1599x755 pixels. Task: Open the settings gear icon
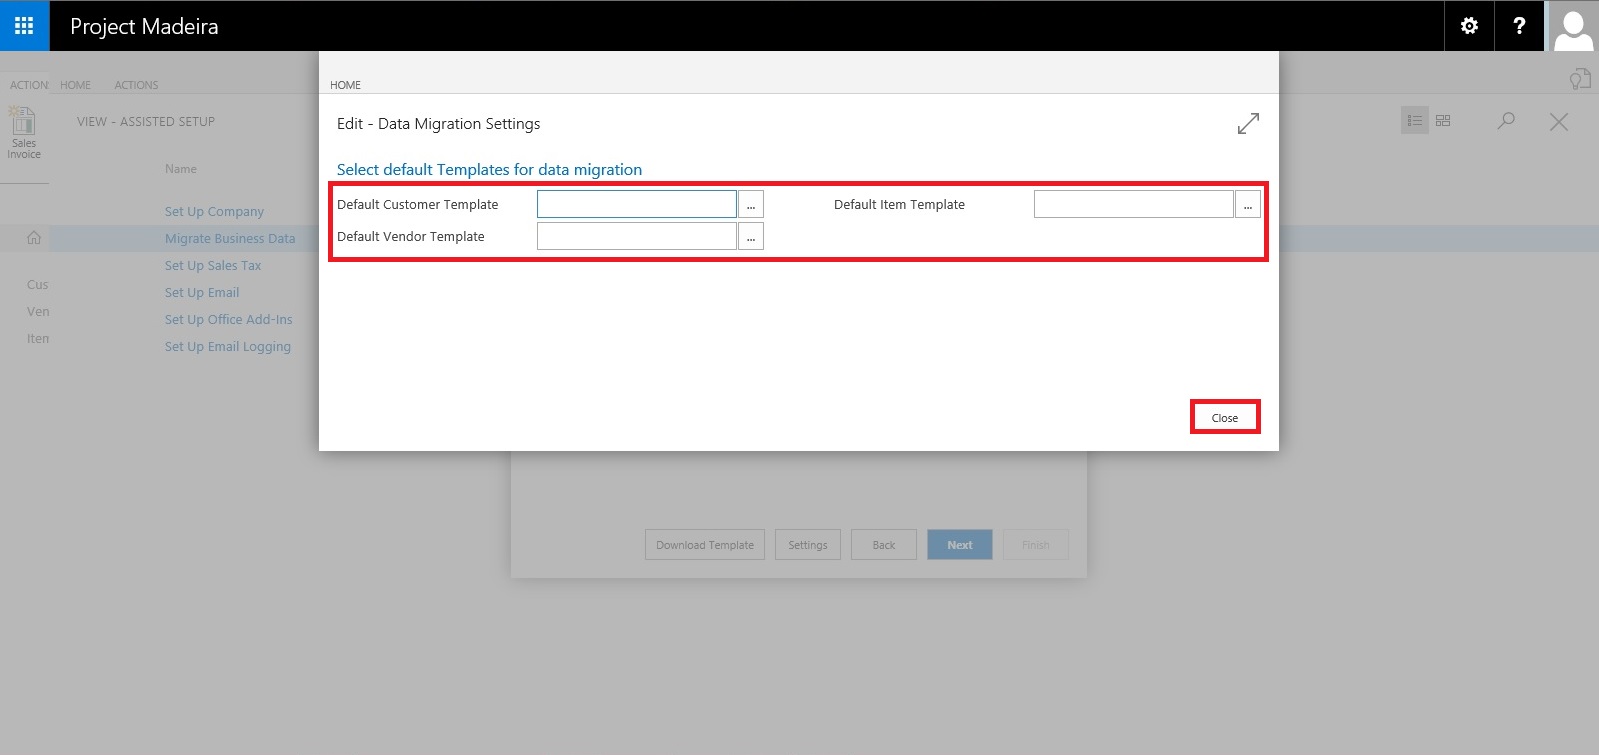[1469, 26]
